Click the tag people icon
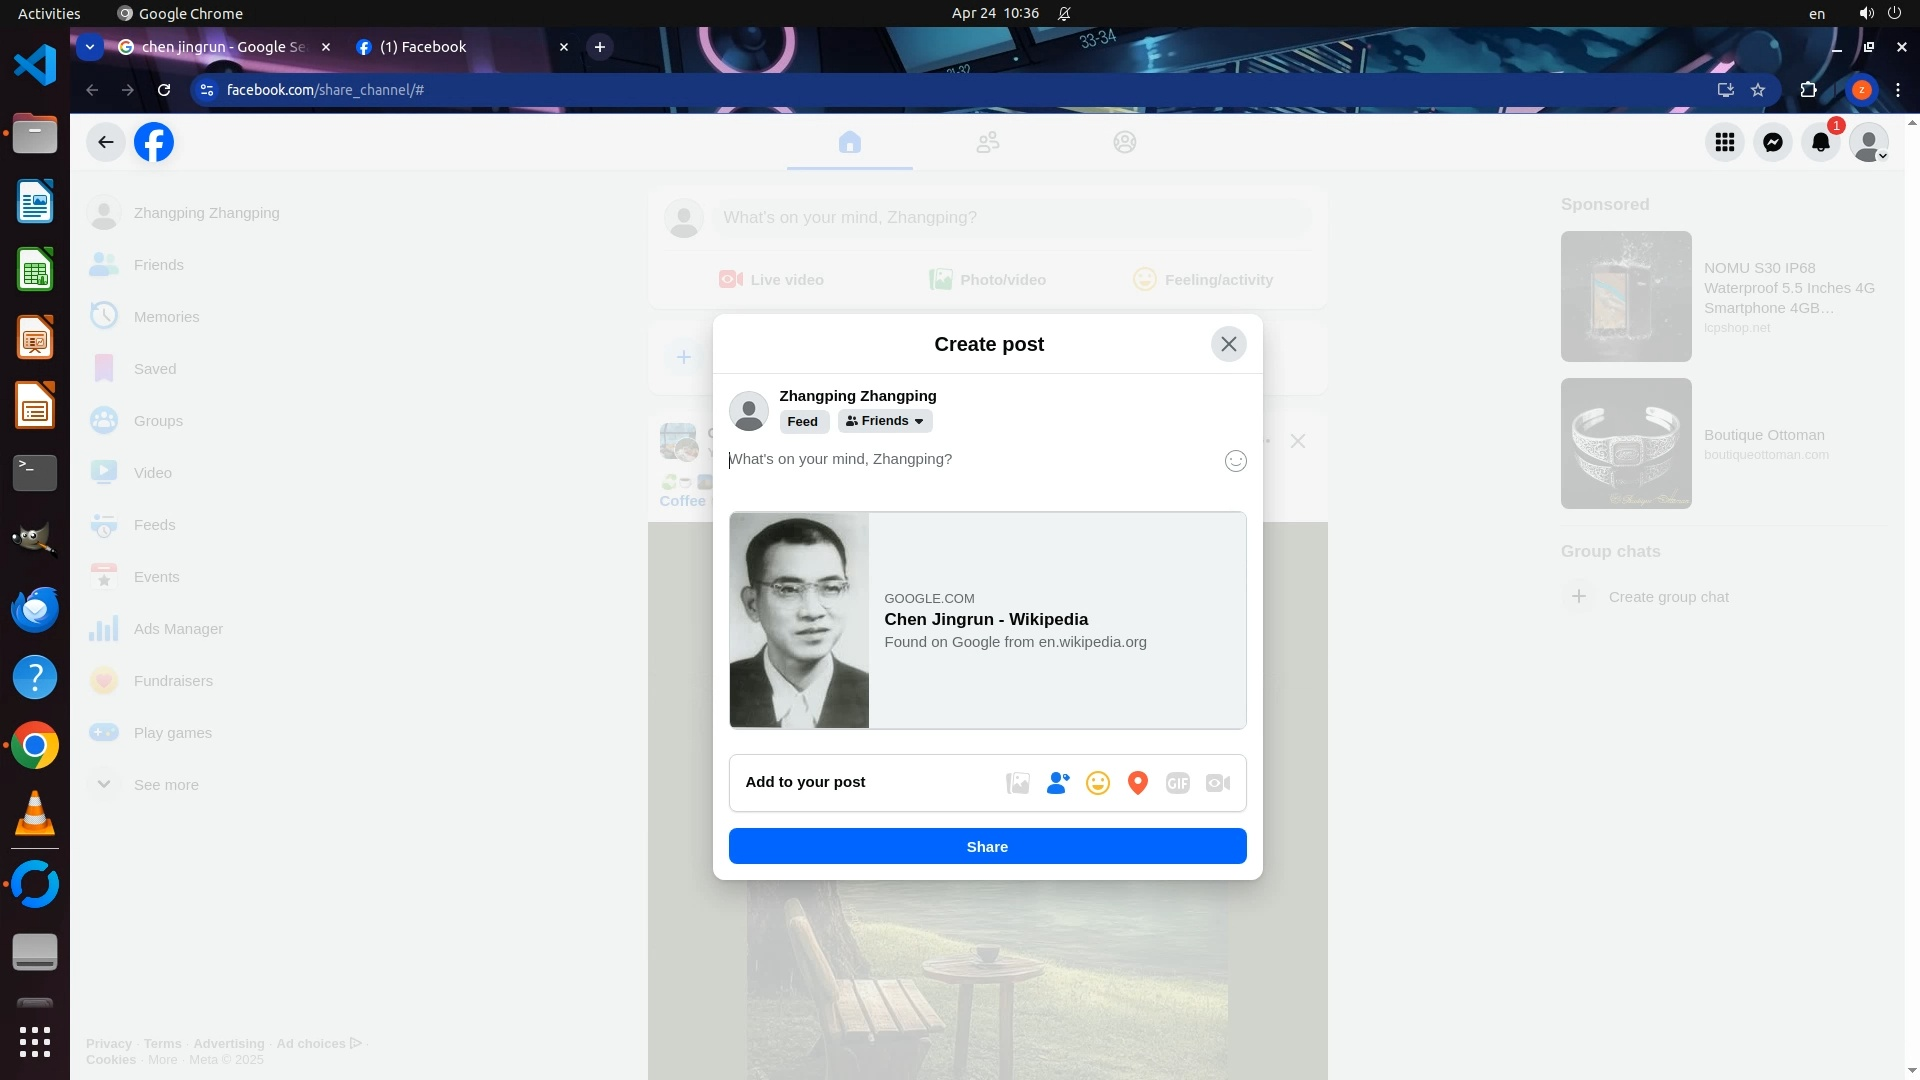This screenshot has width=1920, height=1080. [1057, 783]
